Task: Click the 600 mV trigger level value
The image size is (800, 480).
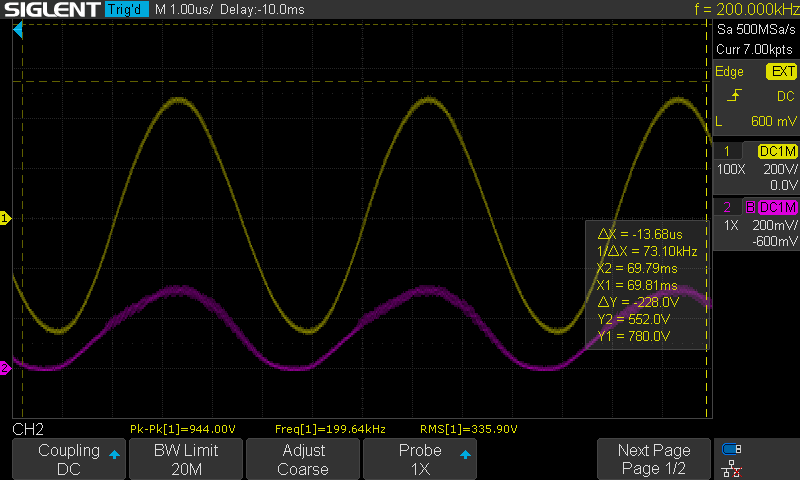Action: click(x=772, y=120)
